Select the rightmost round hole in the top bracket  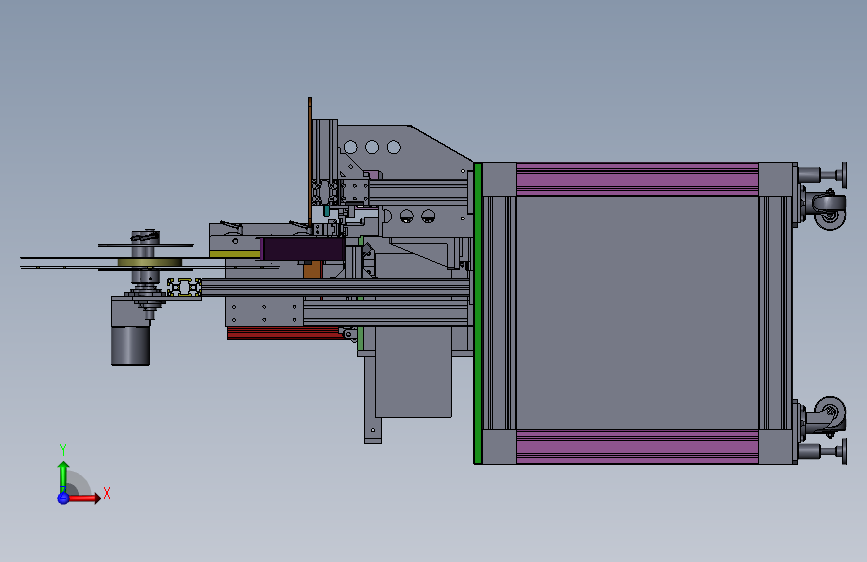tap(394, 147)
